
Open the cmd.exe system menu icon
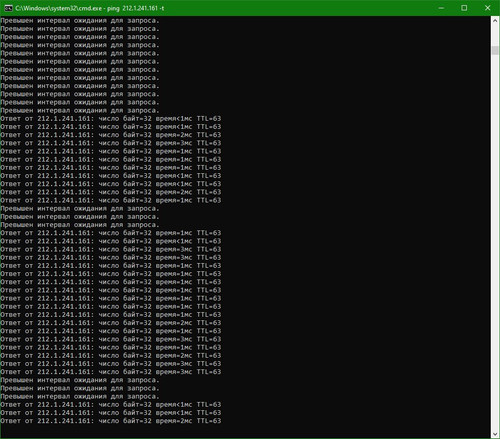pos(8,8)
